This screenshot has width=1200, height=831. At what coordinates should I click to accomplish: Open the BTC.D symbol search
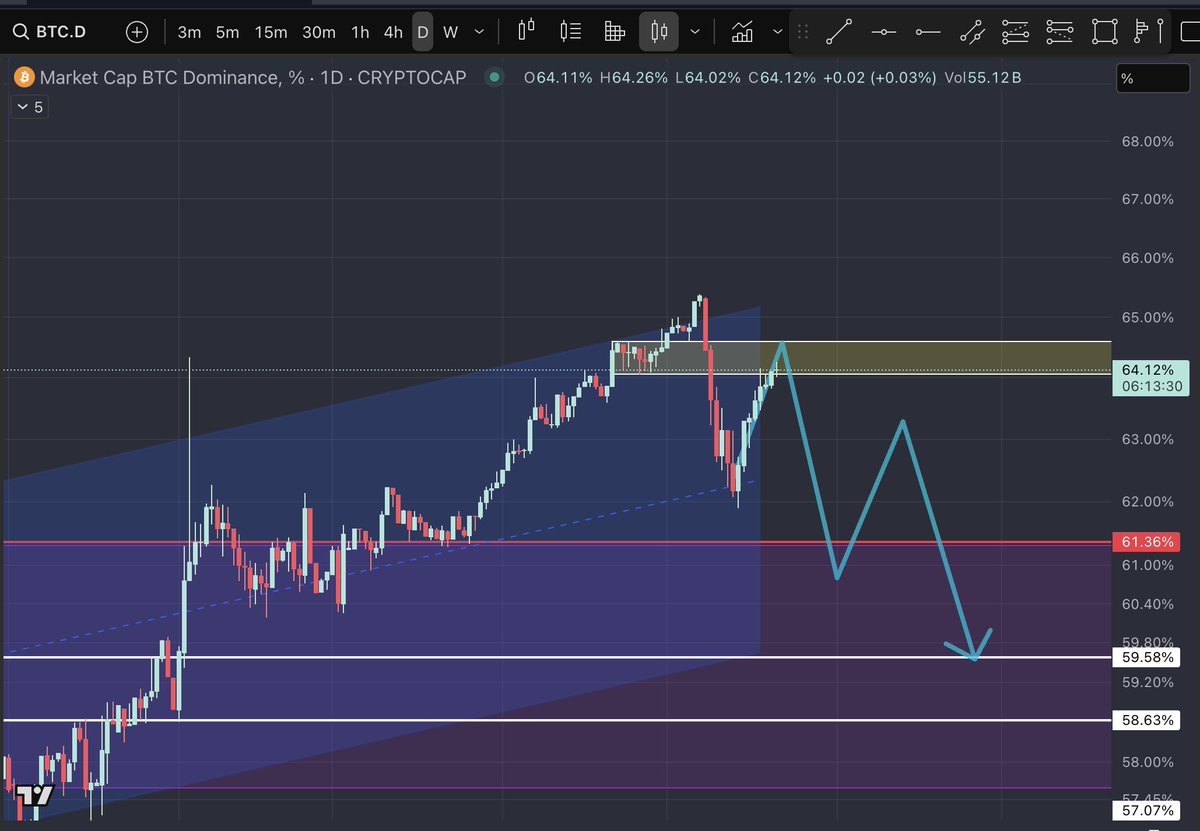coord(50,32)
